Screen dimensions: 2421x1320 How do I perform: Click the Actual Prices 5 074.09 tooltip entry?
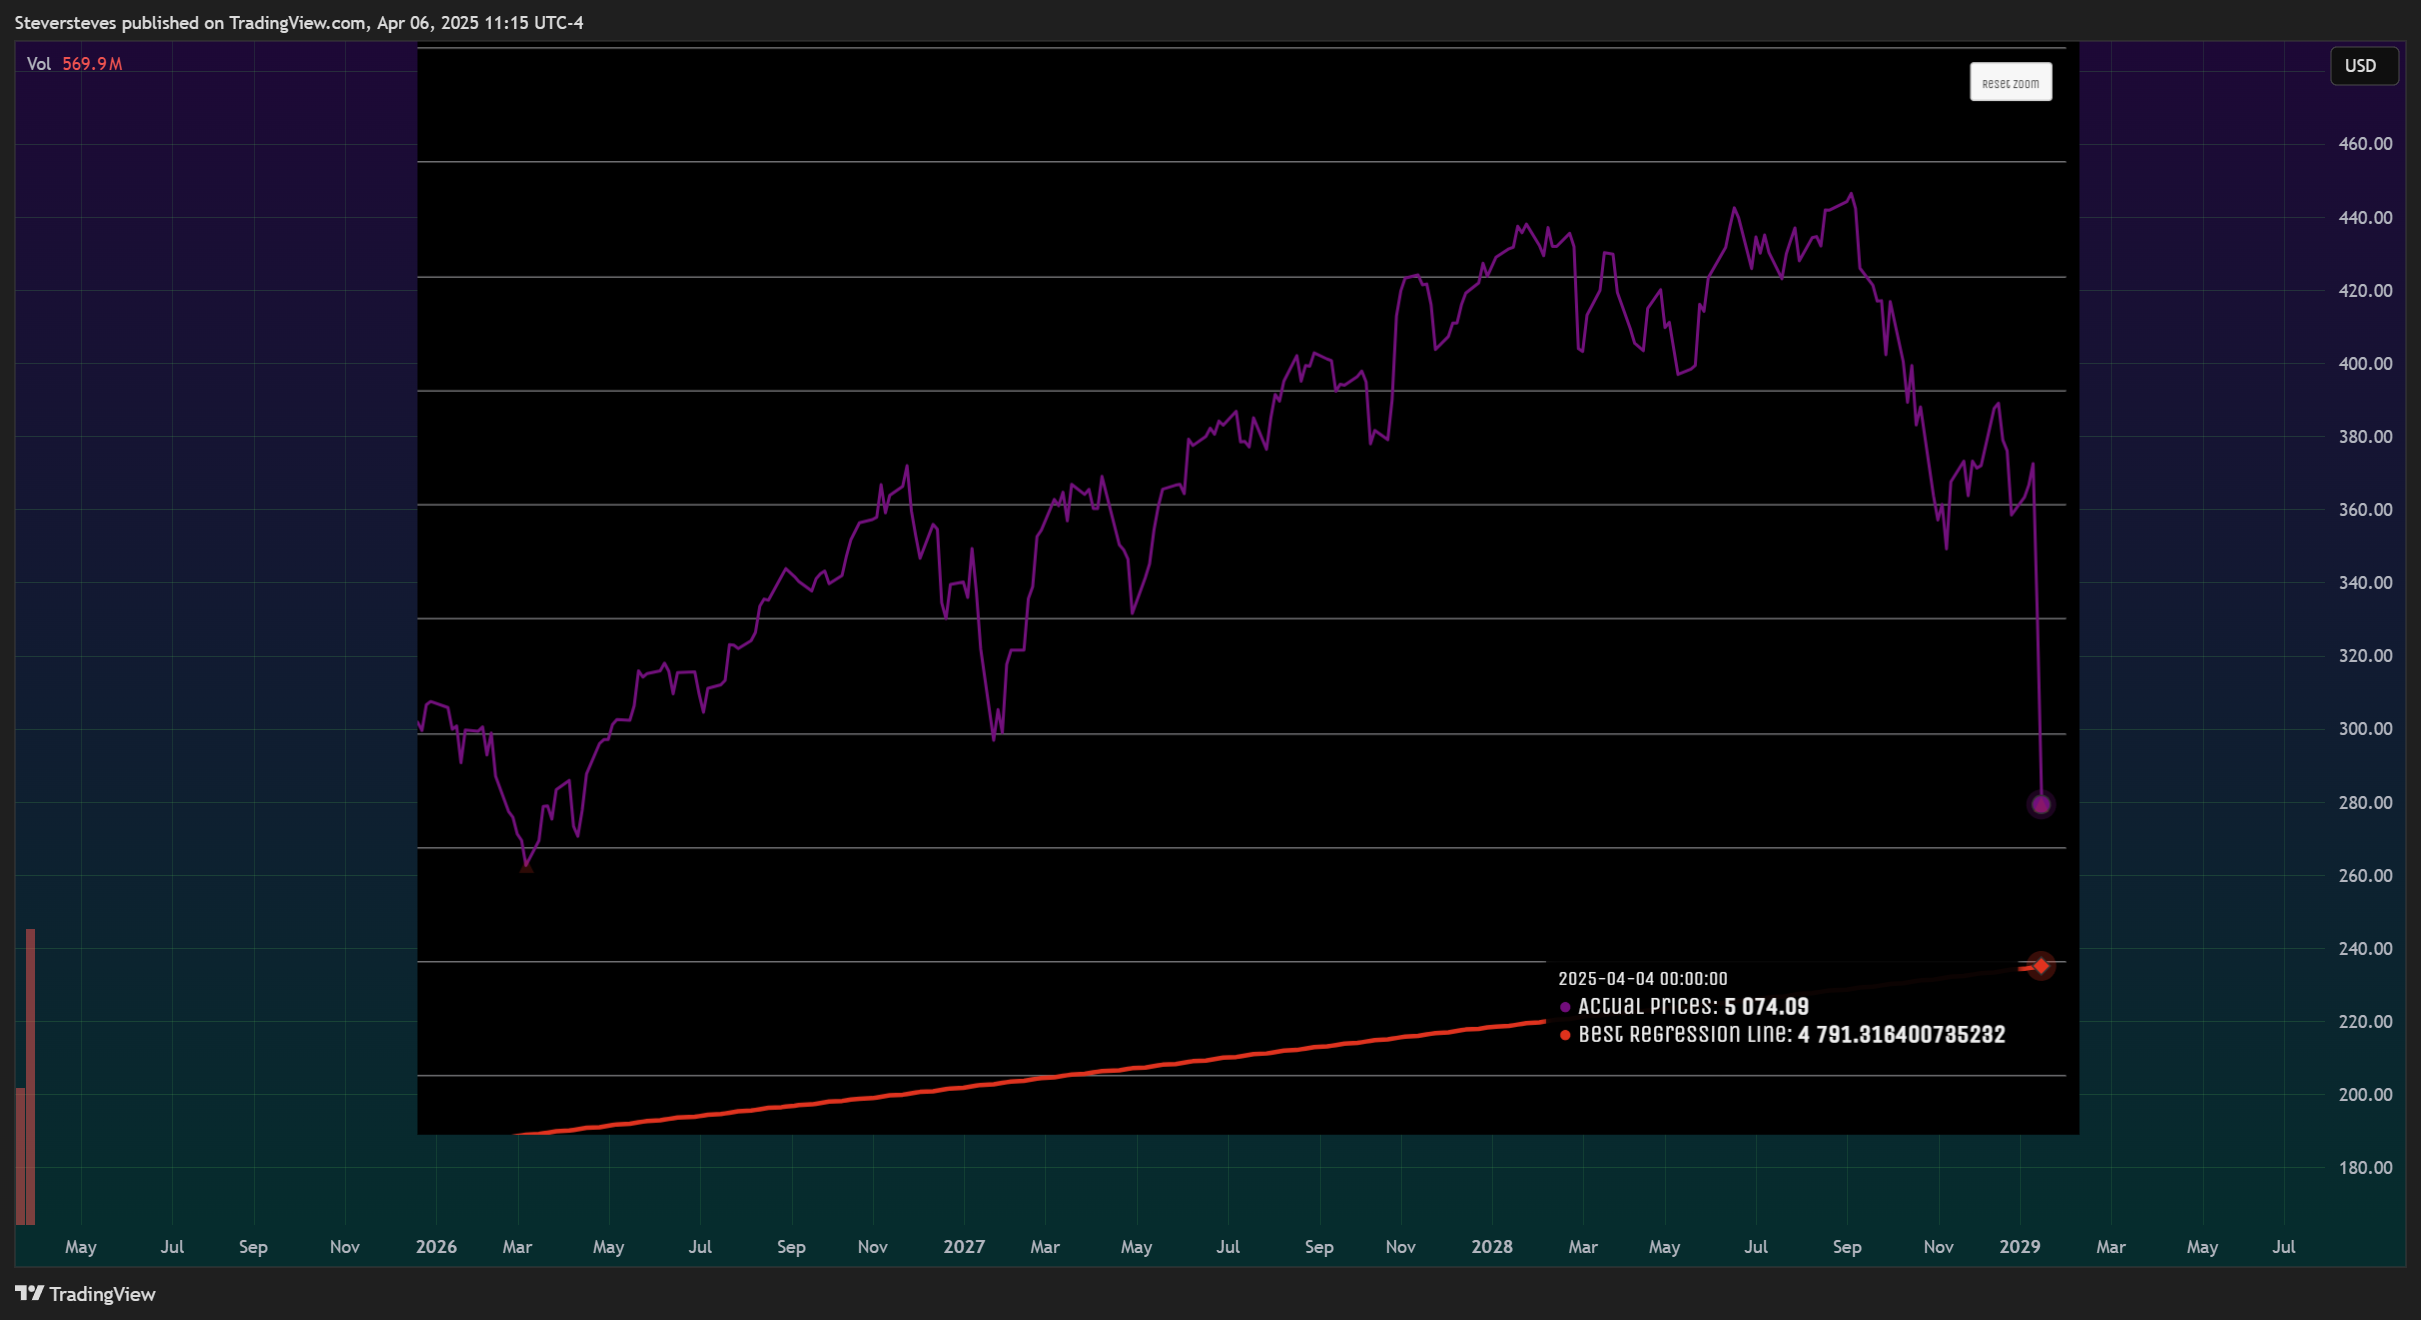click(1685, 1006)
